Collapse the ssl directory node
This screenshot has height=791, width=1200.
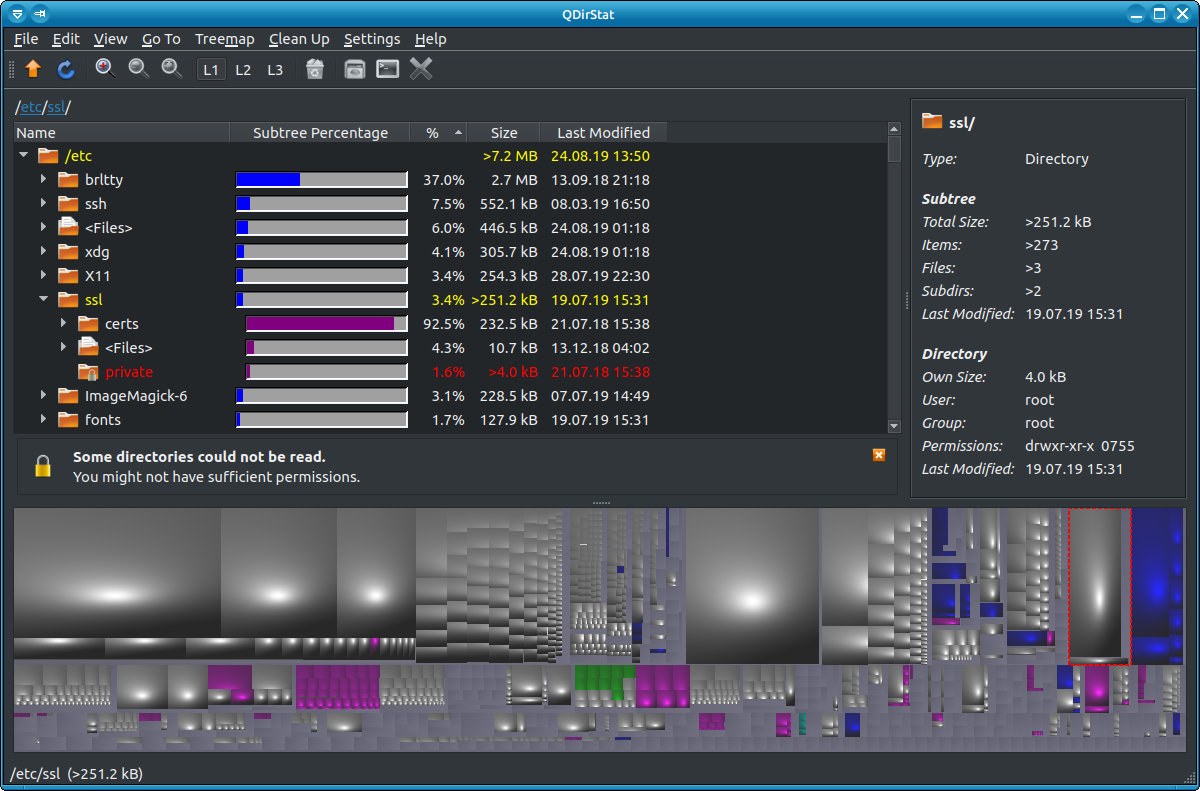coord(44,299)
